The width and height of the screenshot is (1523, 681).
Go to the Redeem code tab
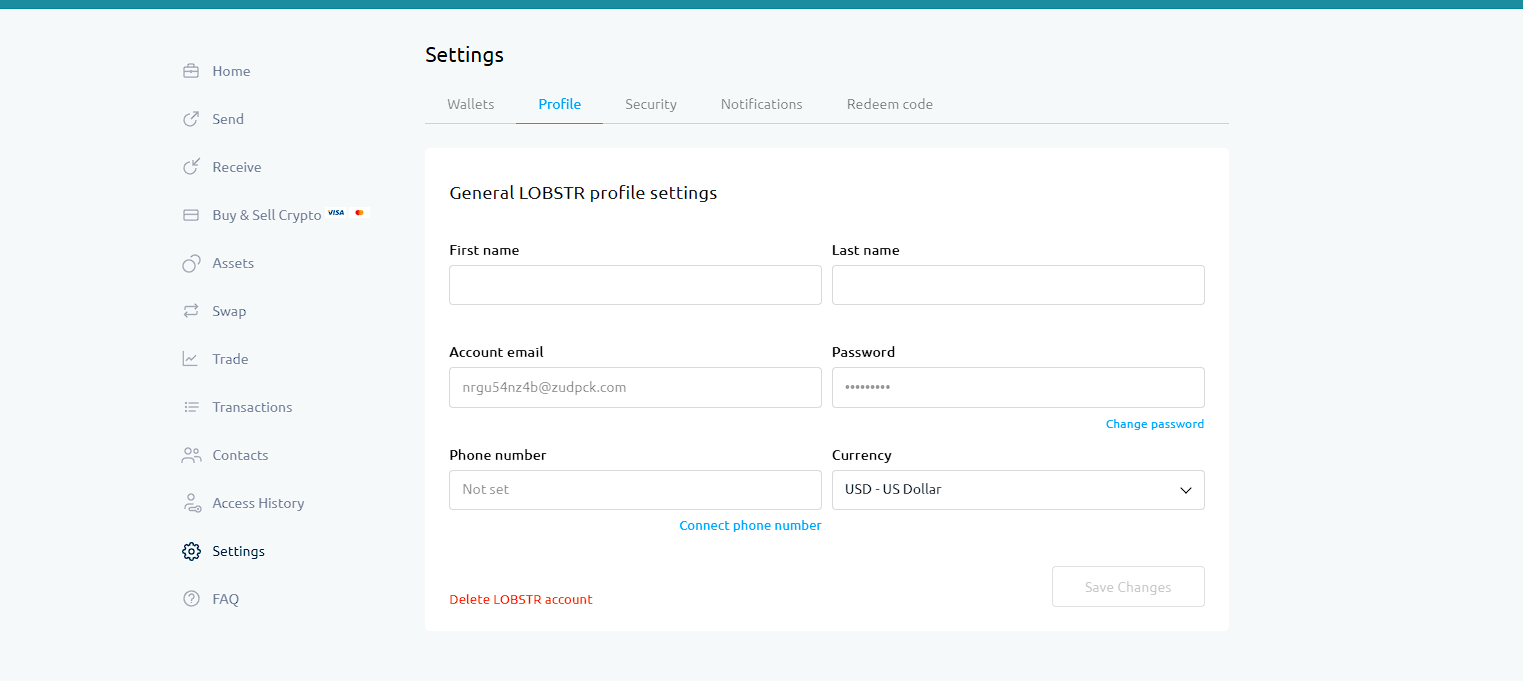click(889, 103)
